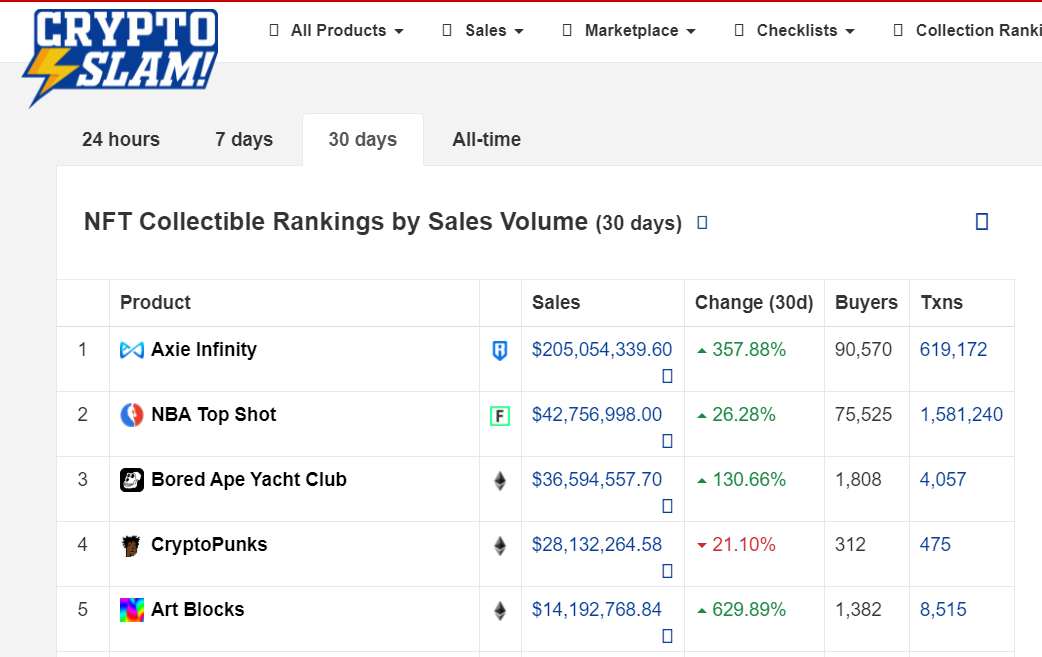This screenshot has width=1042, height=657.
Task: Click the Bored Ape Yacht Club sales amount
Action: tap(597, 480)
